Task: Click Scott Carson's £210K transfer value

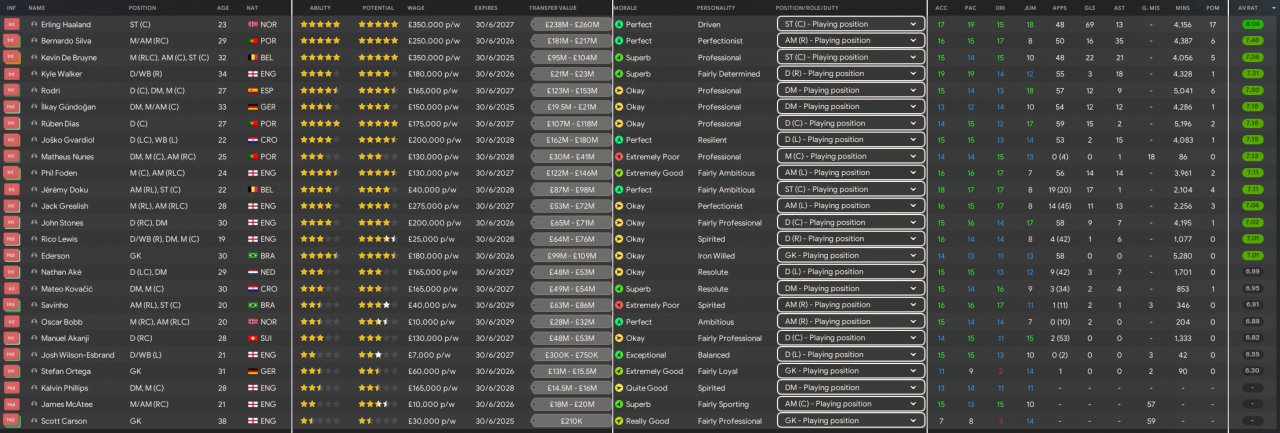Action: coord(571,421)
